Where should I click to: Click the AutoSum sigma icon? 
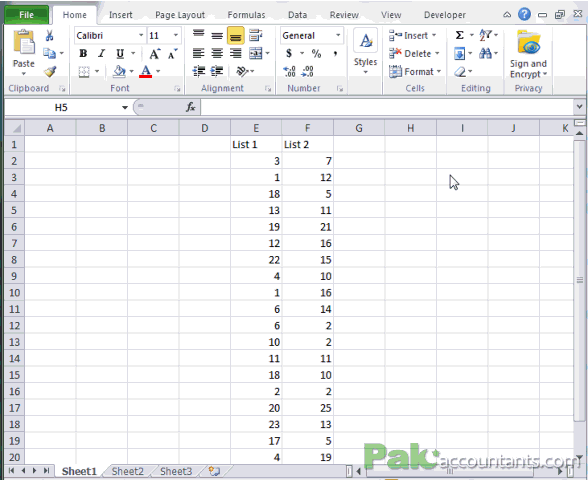(x=459, y=35)
